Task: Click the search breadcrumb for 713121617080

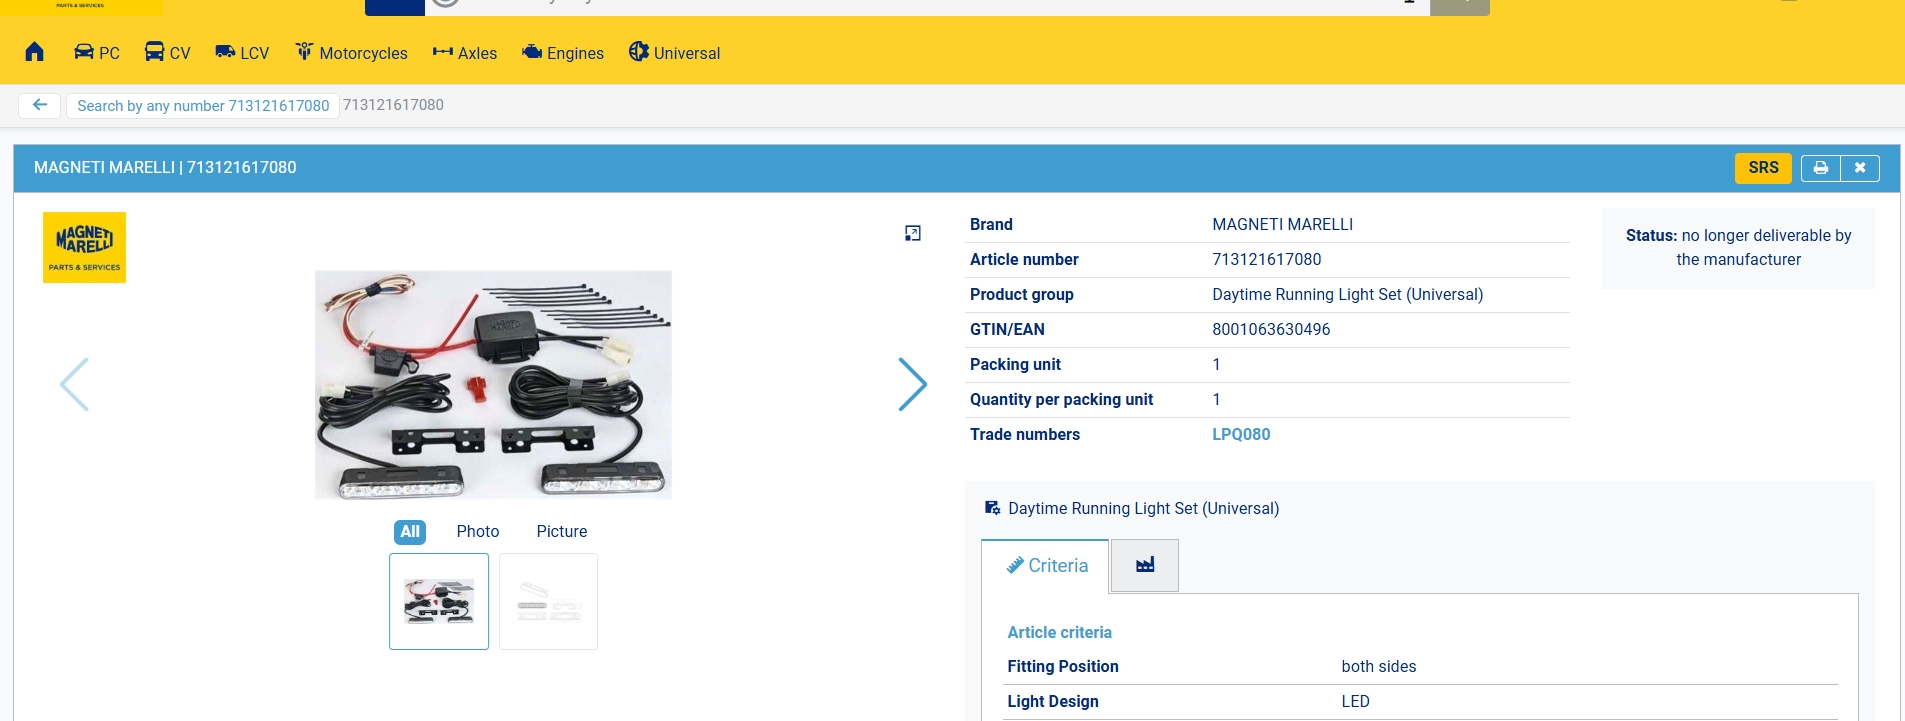Action: pyautogui.click(x=203, y=106)
